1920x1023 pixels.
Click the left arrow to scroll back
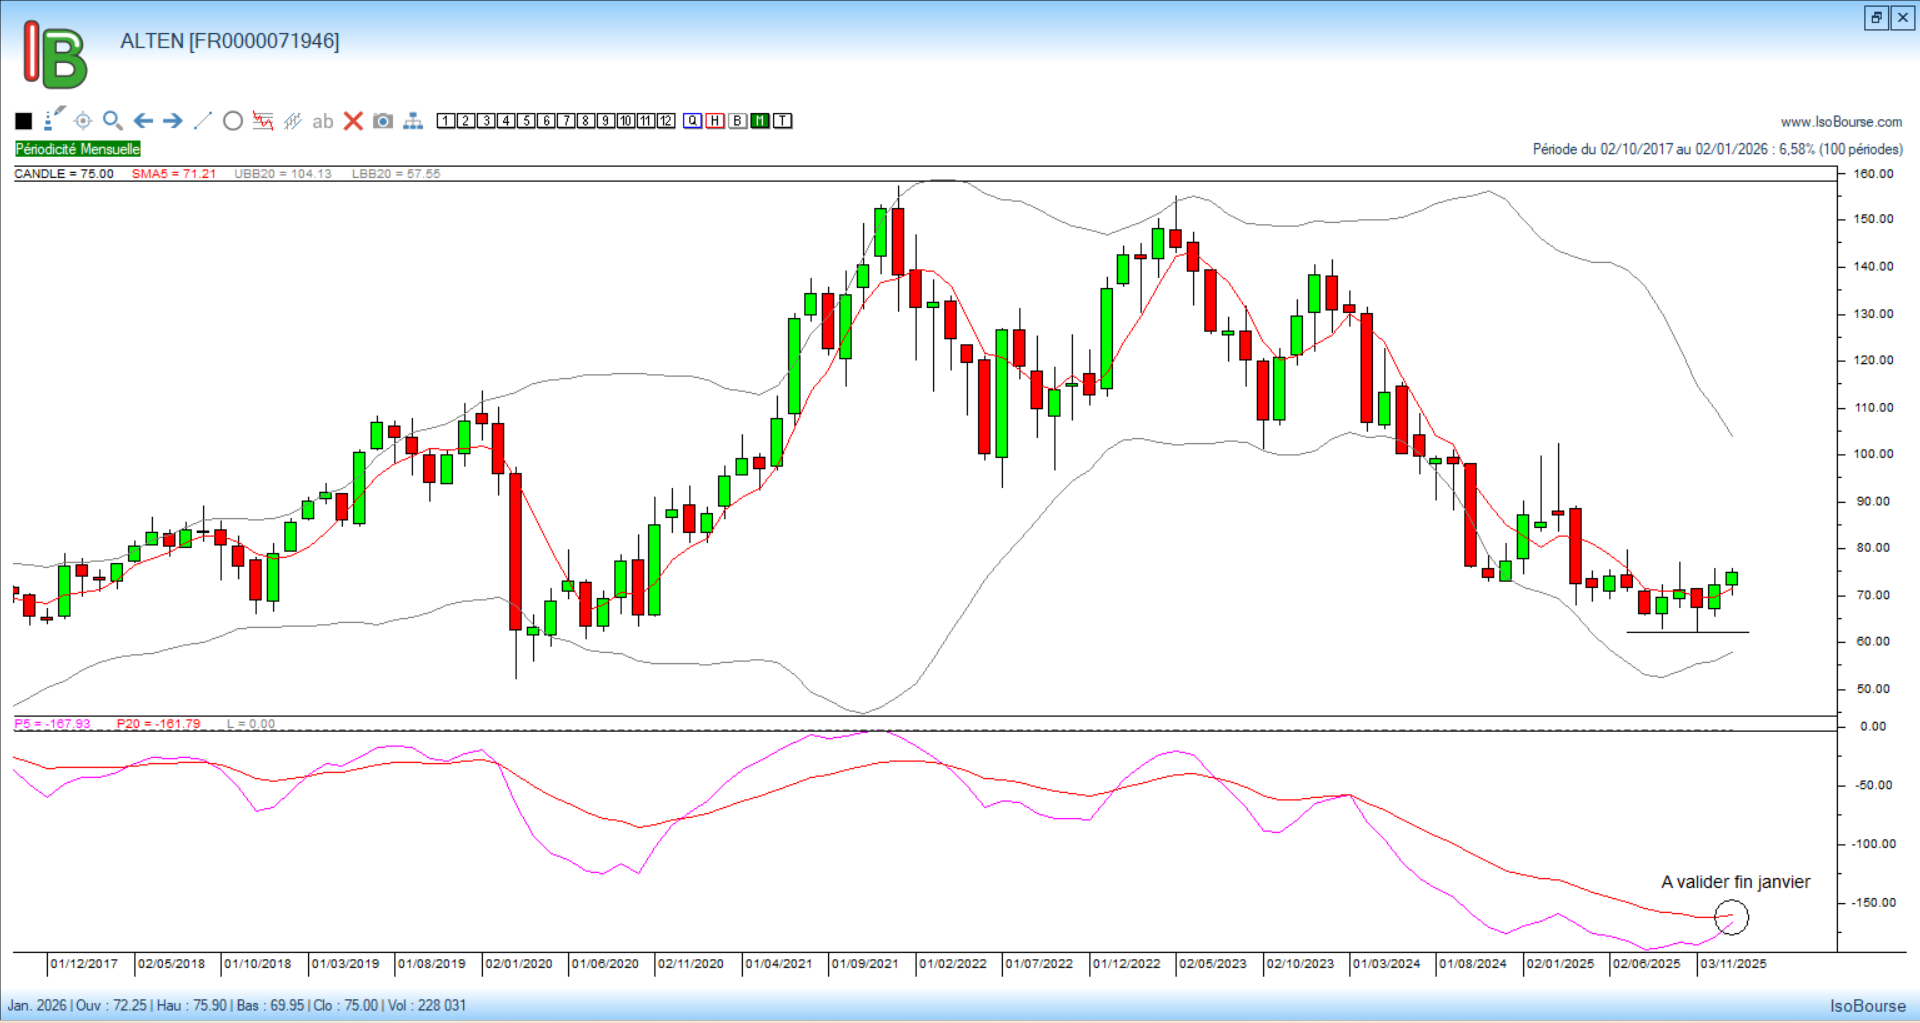coord(143,121)
